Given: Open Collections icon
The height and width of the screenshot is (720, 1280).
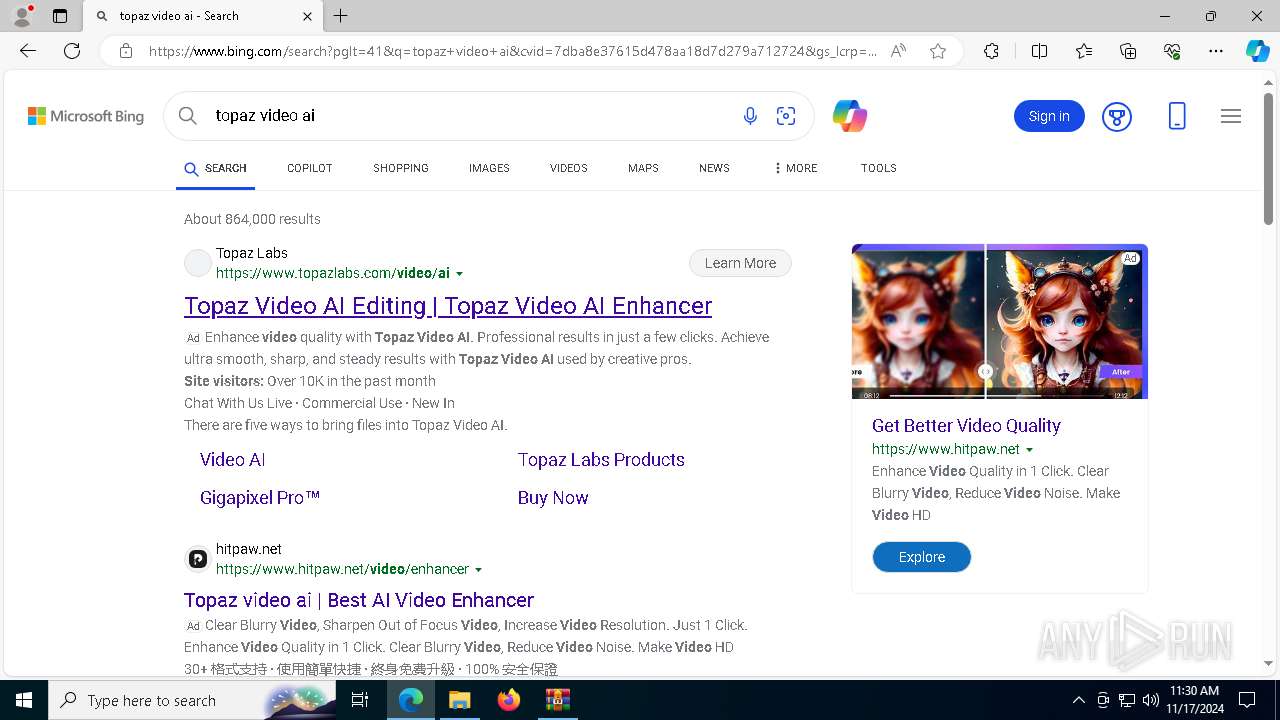Looking at the screenshot, I should click(1128, 51).
